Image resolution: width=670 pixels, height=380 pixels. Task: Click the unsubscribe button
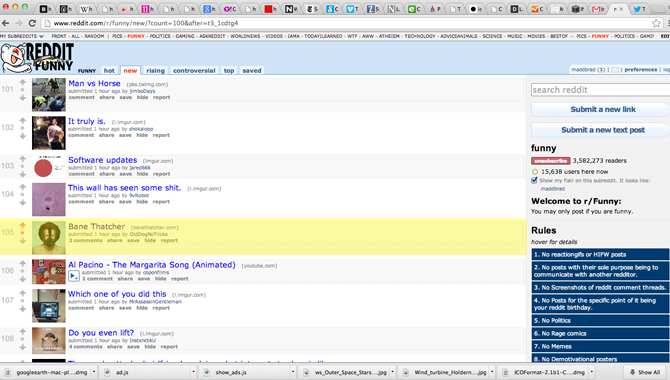tap(550, 161)
